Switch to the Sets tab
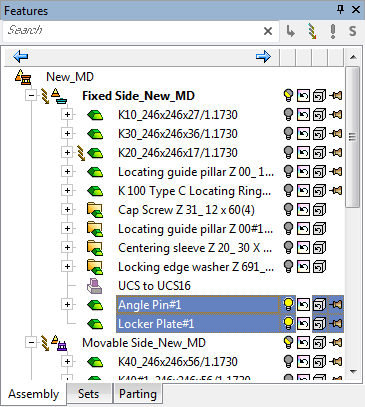This screenshot has height=407, width=365. coord(88,394)
